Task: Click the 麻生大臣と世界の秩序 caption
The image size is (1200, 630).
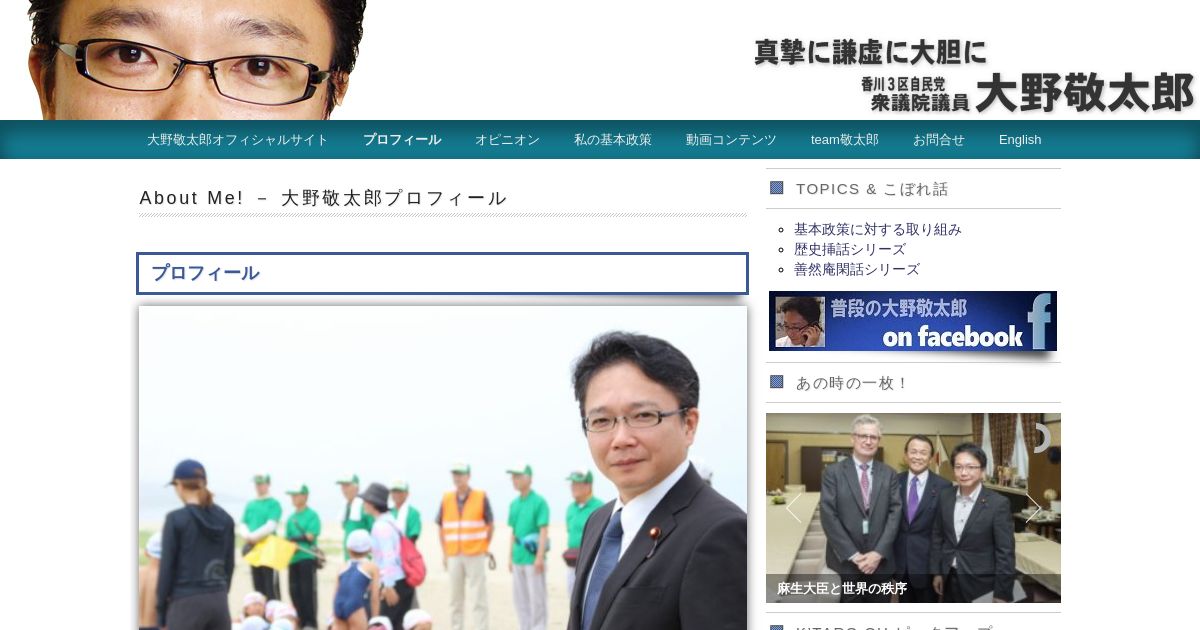Action: [842, 589]
